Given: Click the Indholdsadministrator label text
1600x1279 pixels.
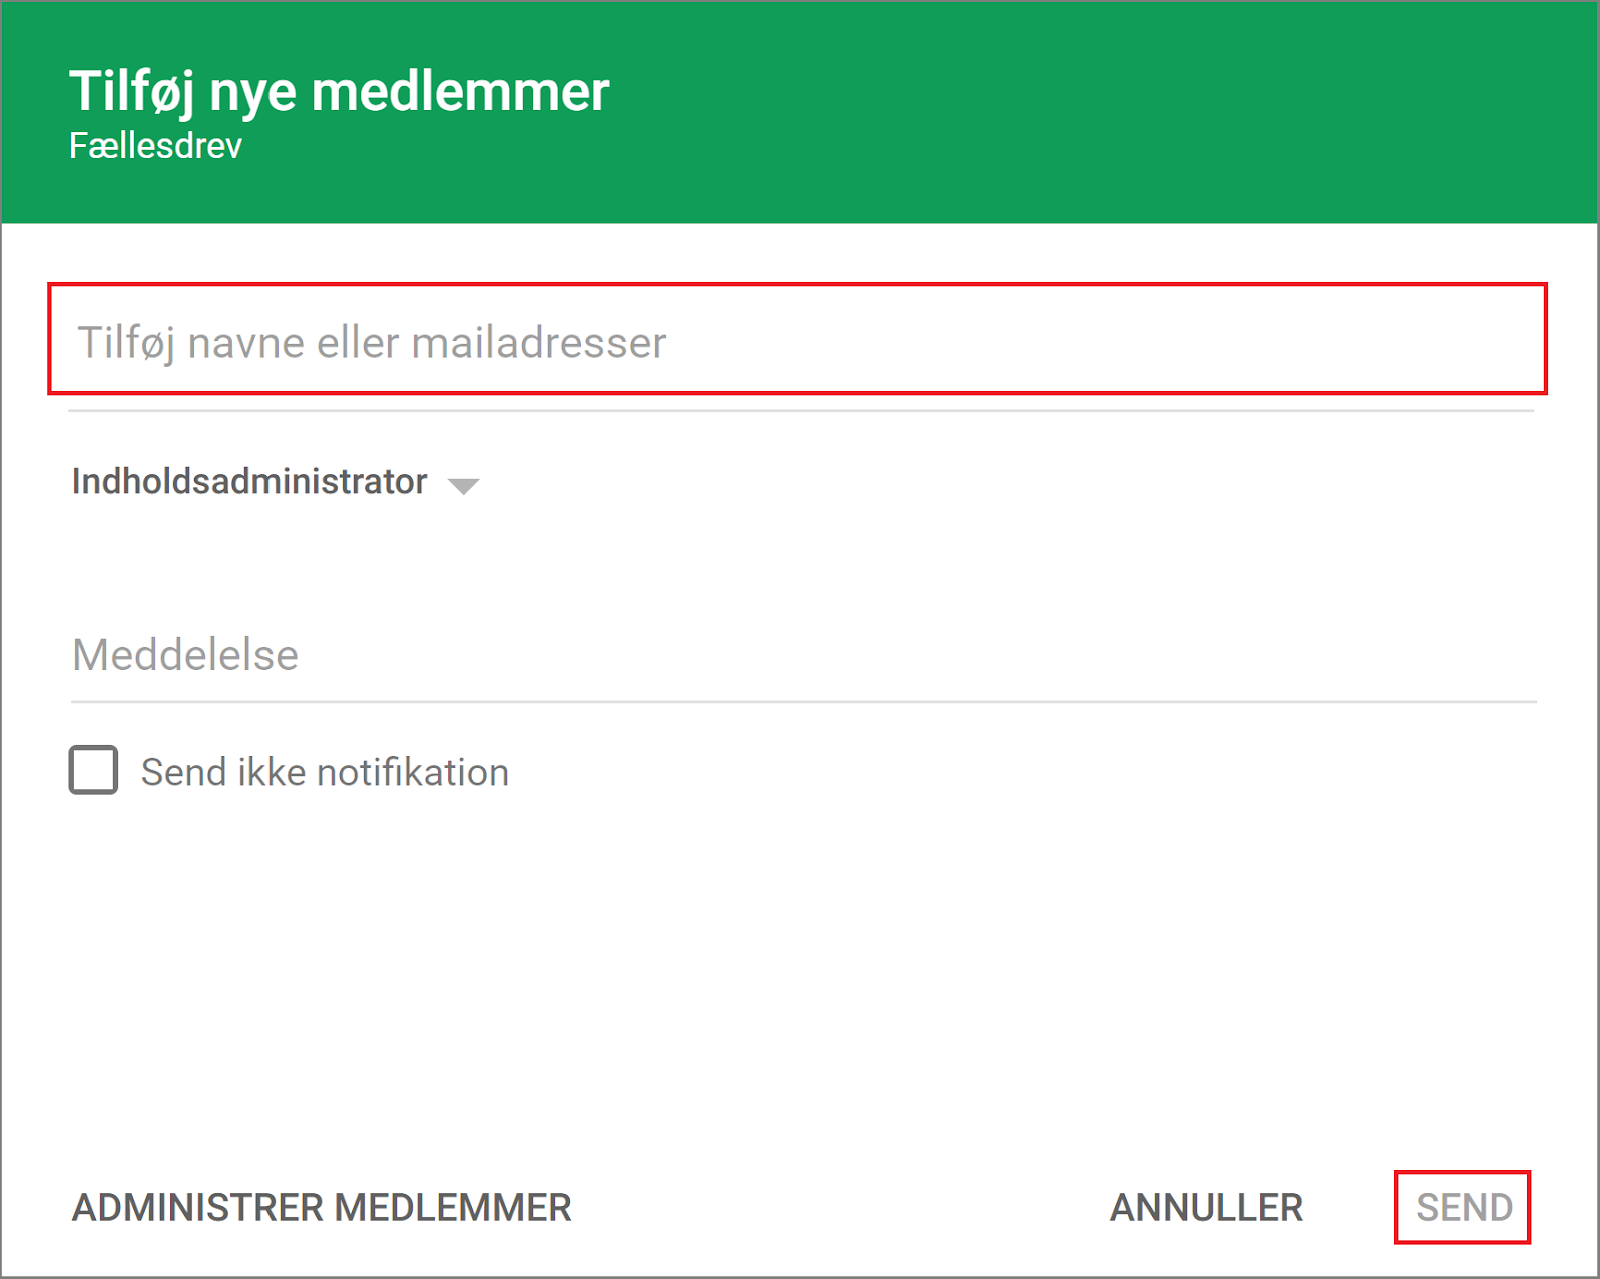Looking at the screenshot, I should click(x=249, y=482).
